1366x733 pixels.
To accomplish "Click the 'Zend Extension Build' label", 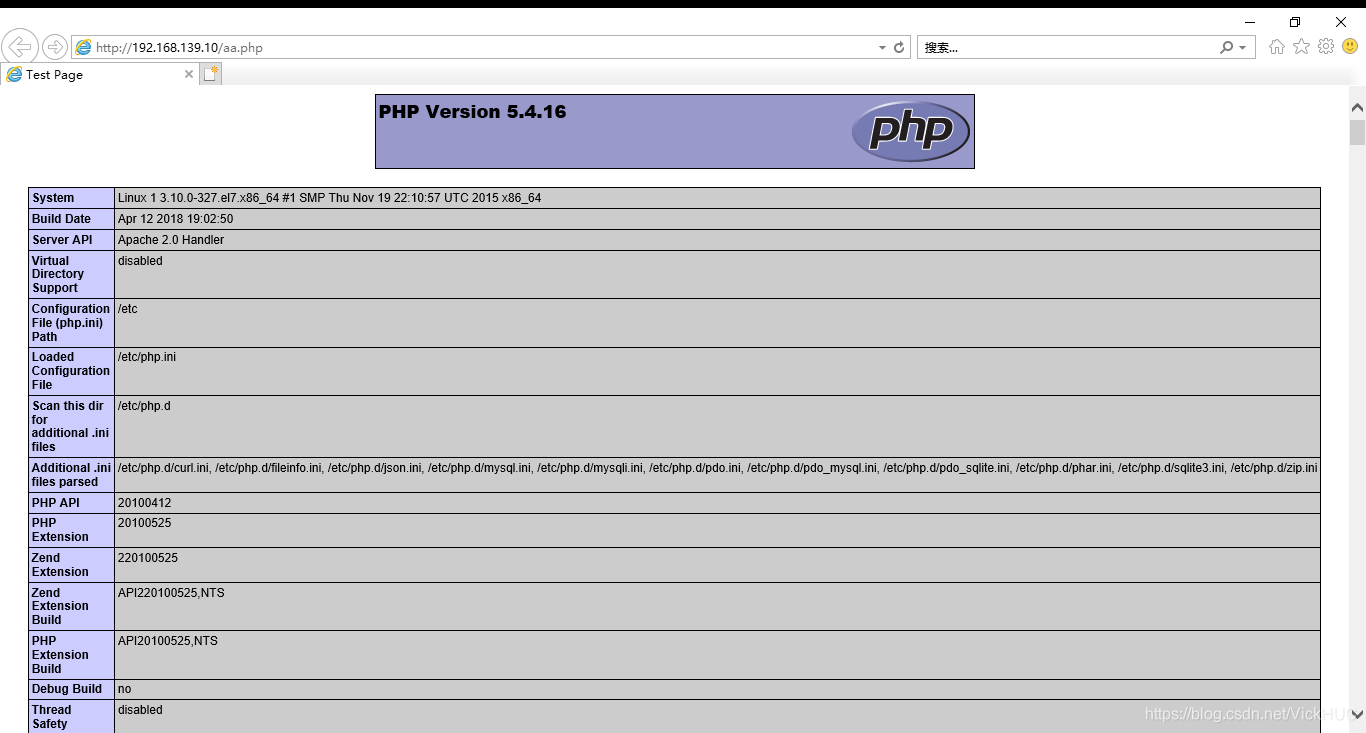I will (60, 606).
